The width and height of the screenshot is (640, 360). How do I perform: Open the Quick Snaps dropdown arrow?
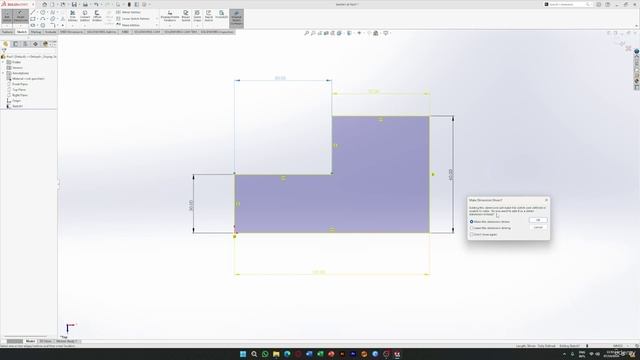(197, 25)
